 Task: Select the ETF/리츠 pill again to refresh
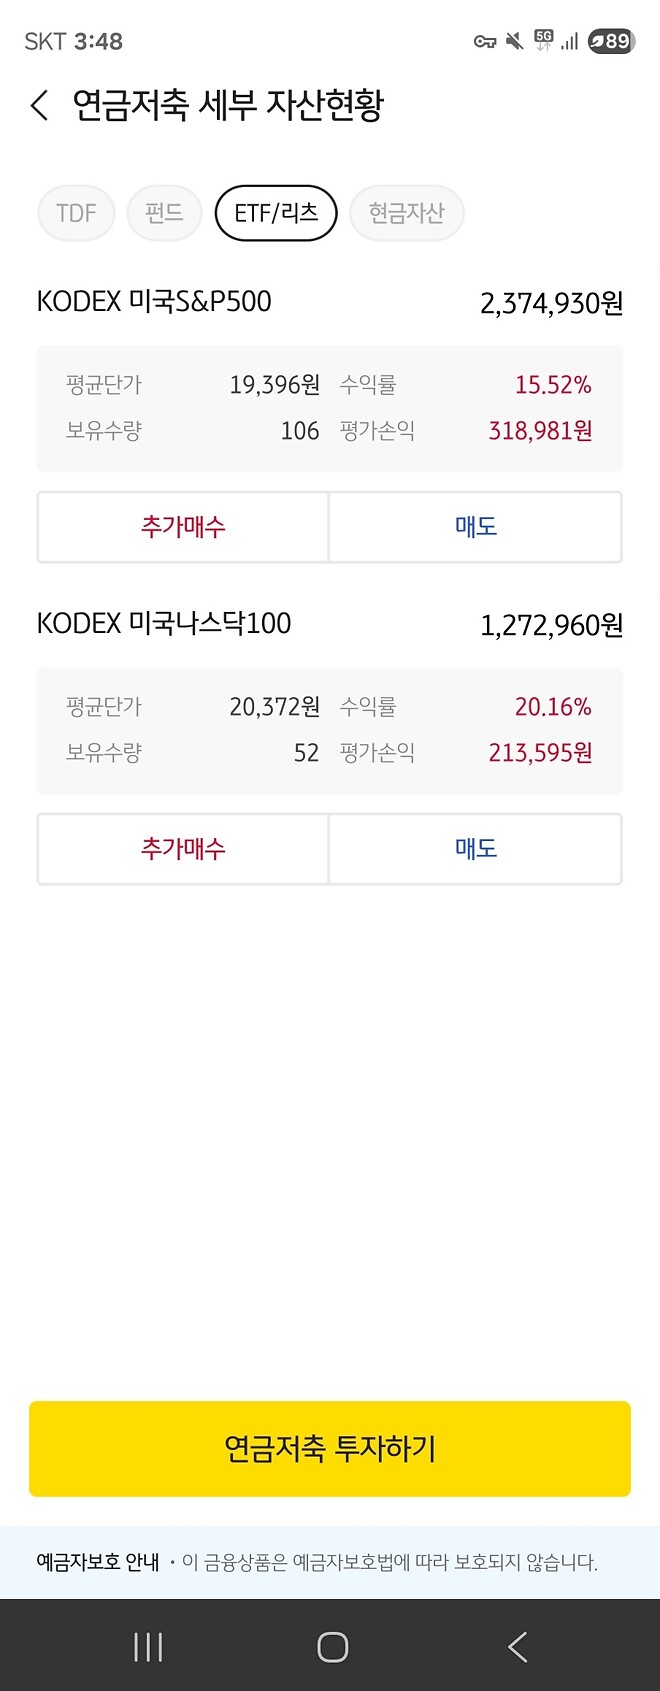[276, 213]
